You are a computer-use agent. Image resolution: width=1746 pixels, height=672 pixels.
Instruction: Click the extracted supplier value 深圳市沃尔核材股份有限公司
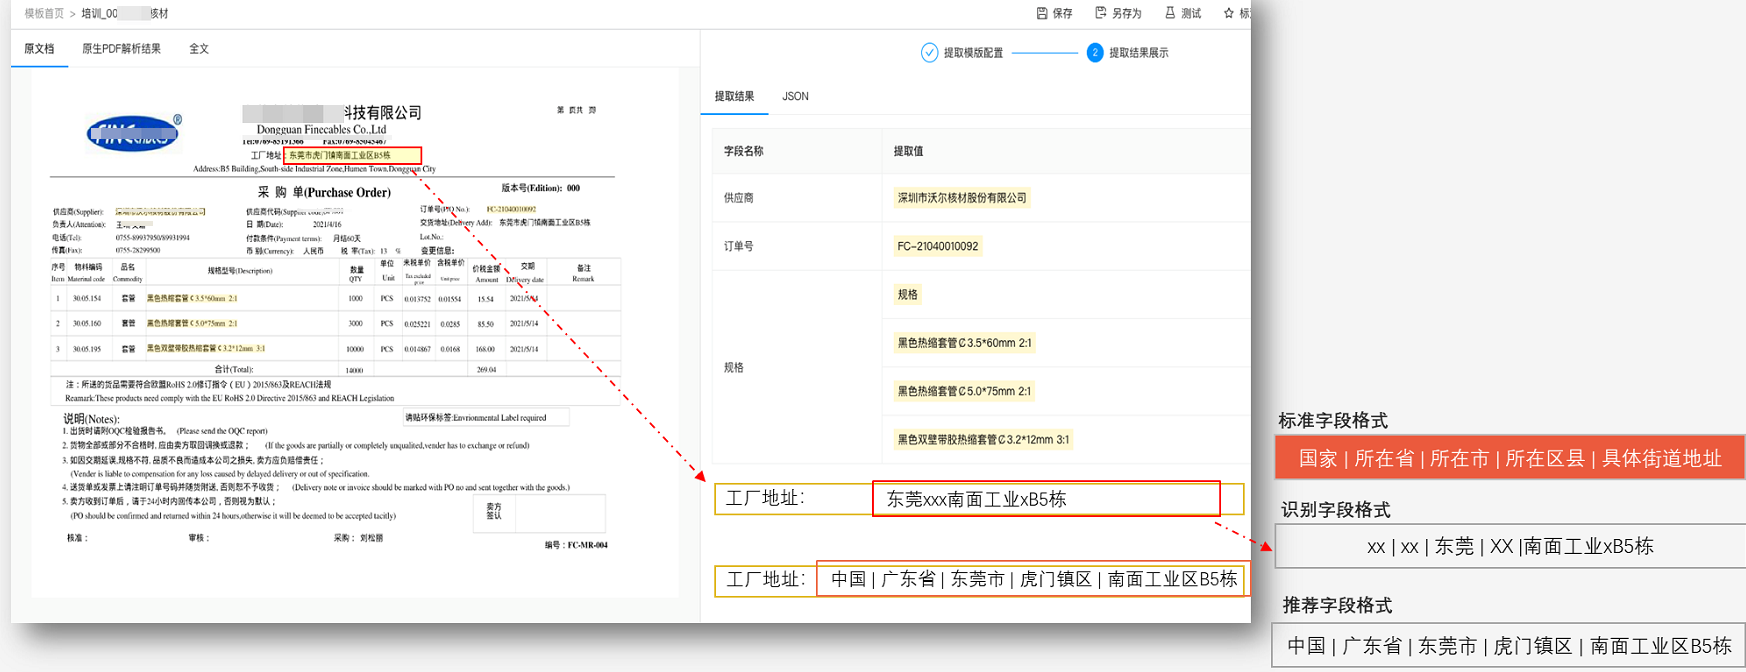pyautogui.click(x=962, y=198)
